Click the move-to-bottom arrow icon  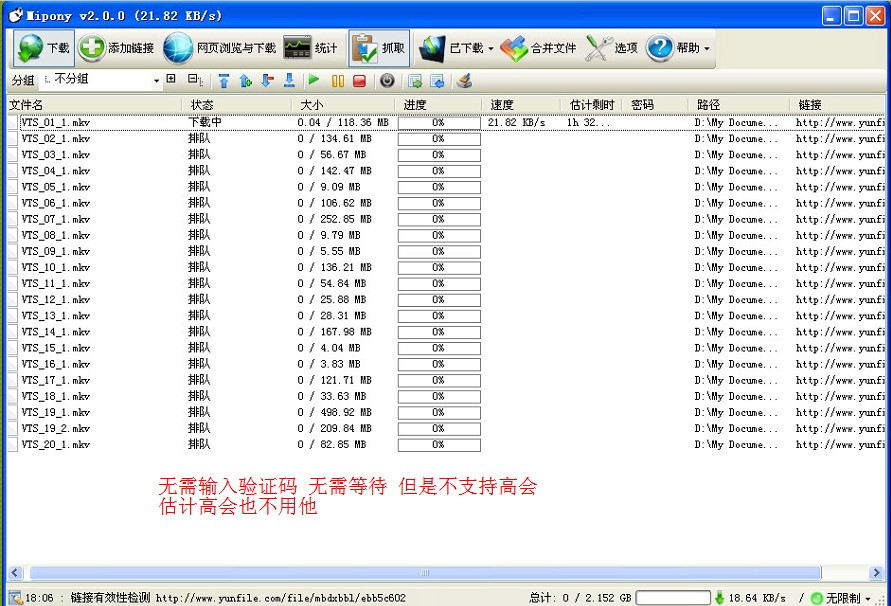tap(289, 80)
